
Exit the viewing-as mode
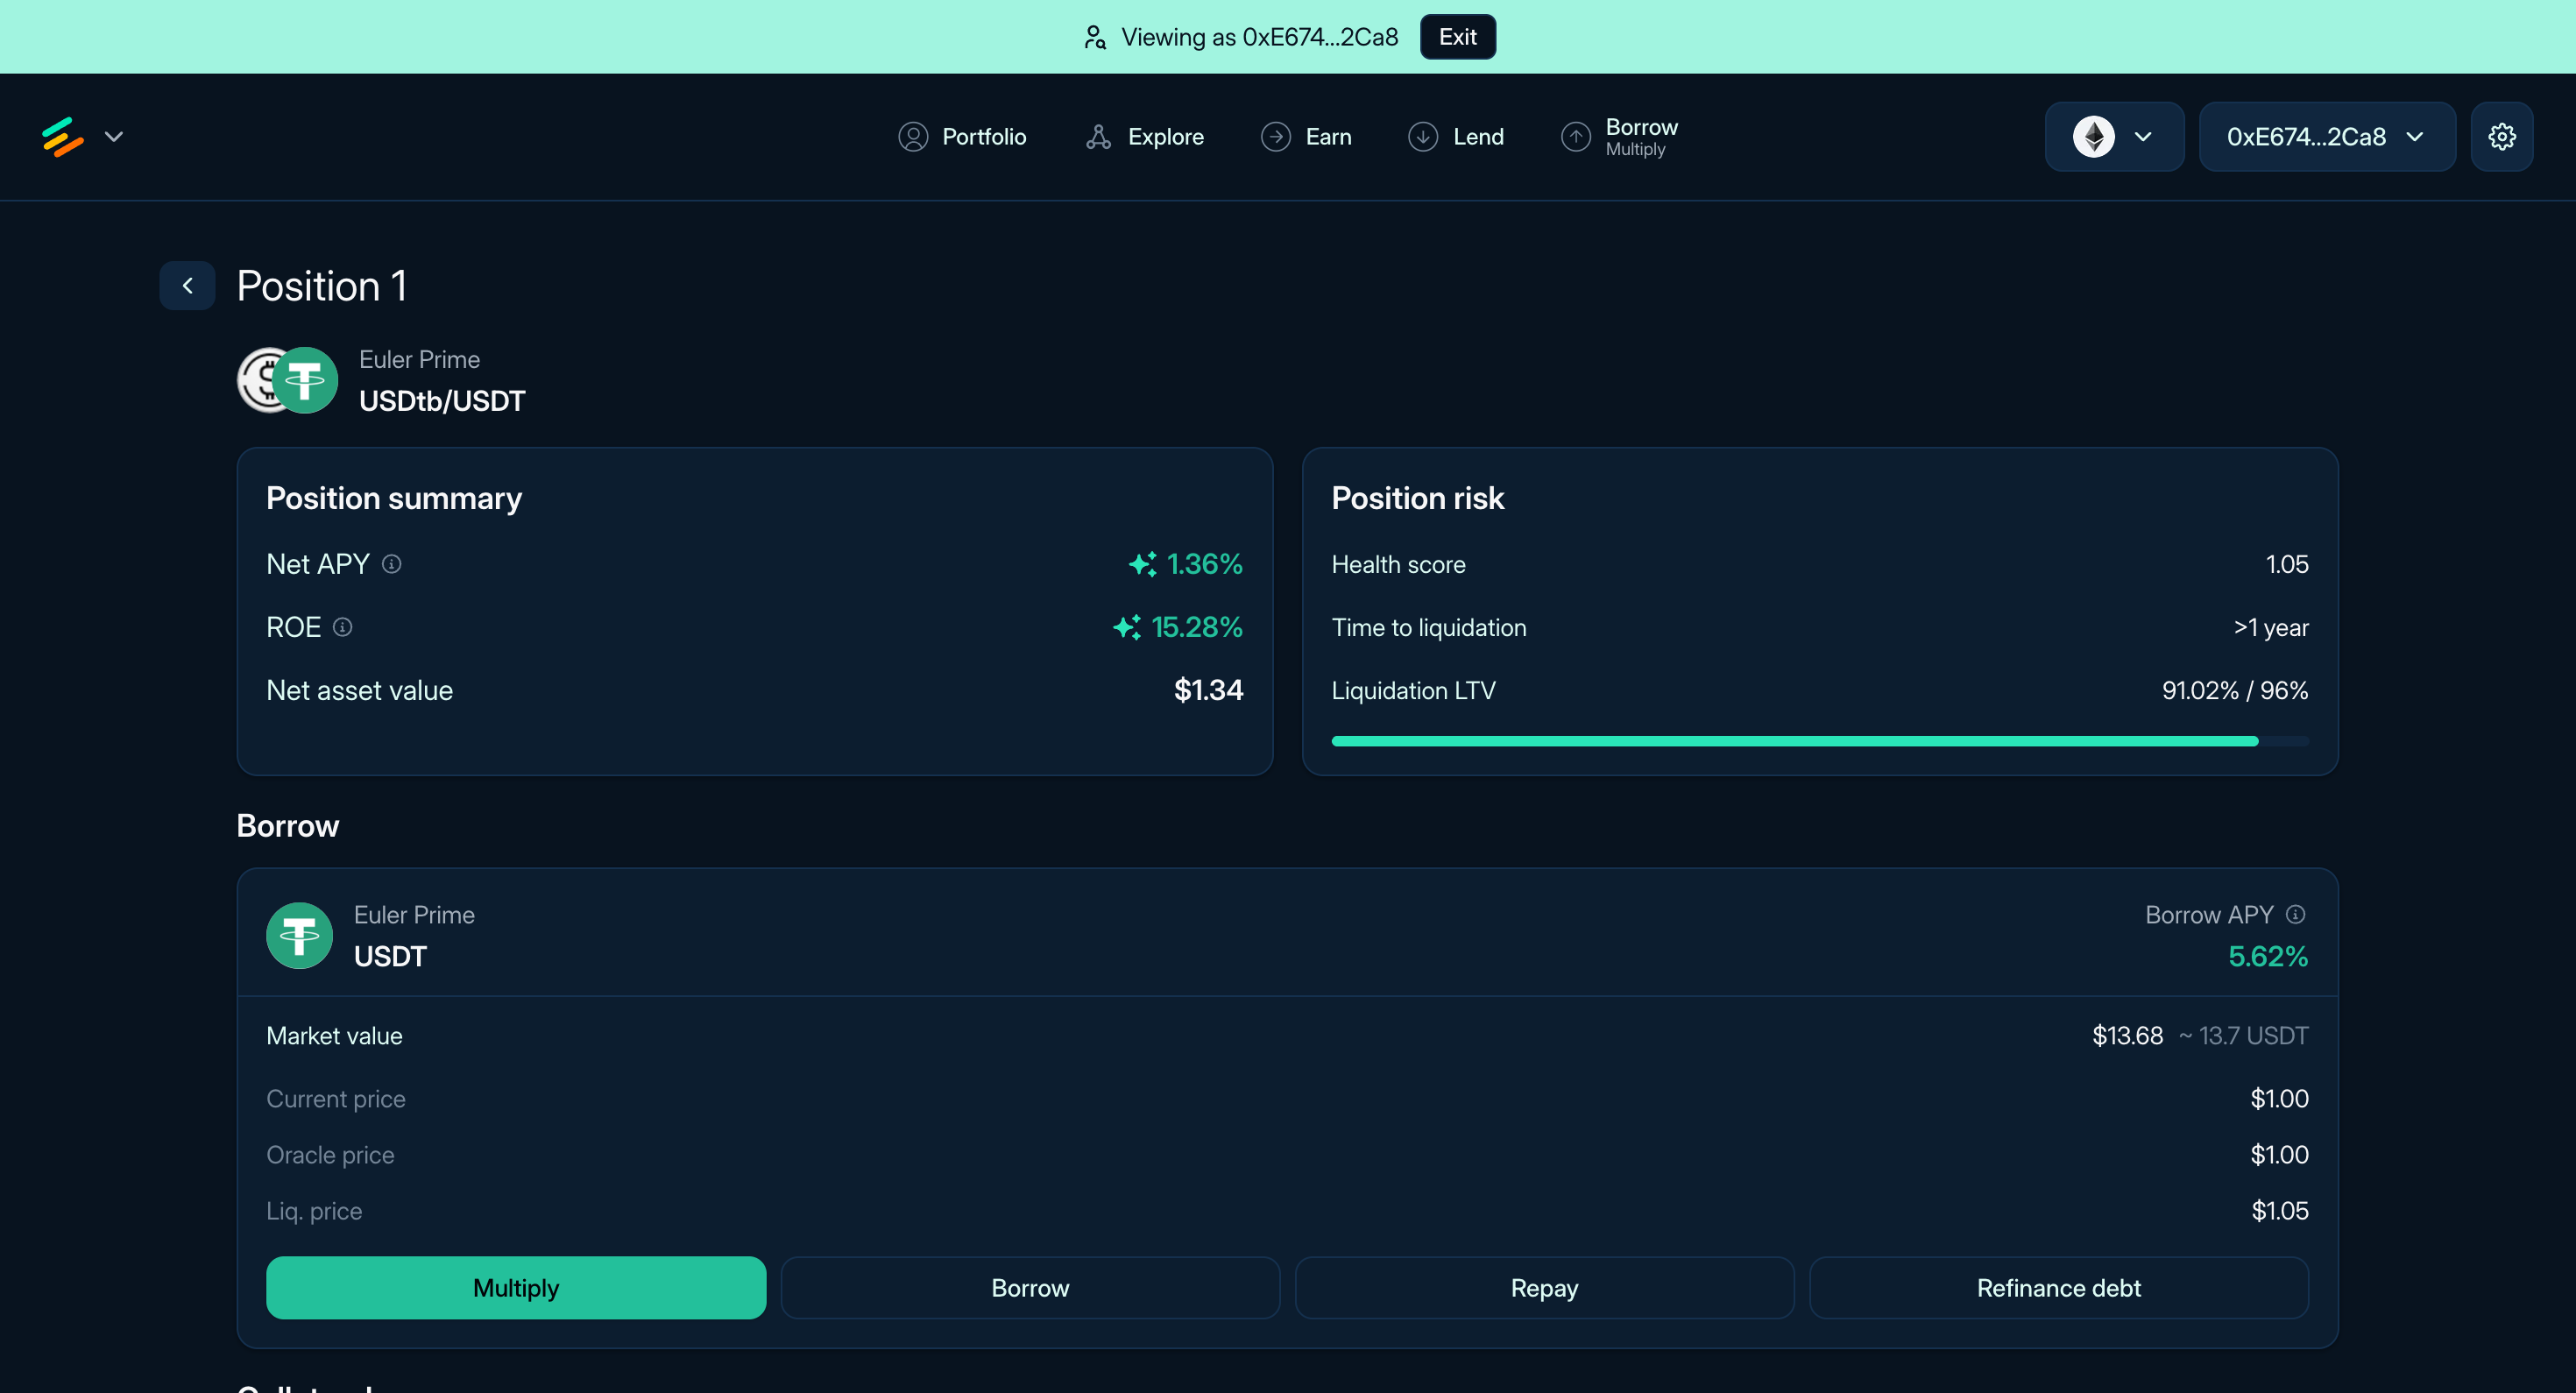(1457, 37)
